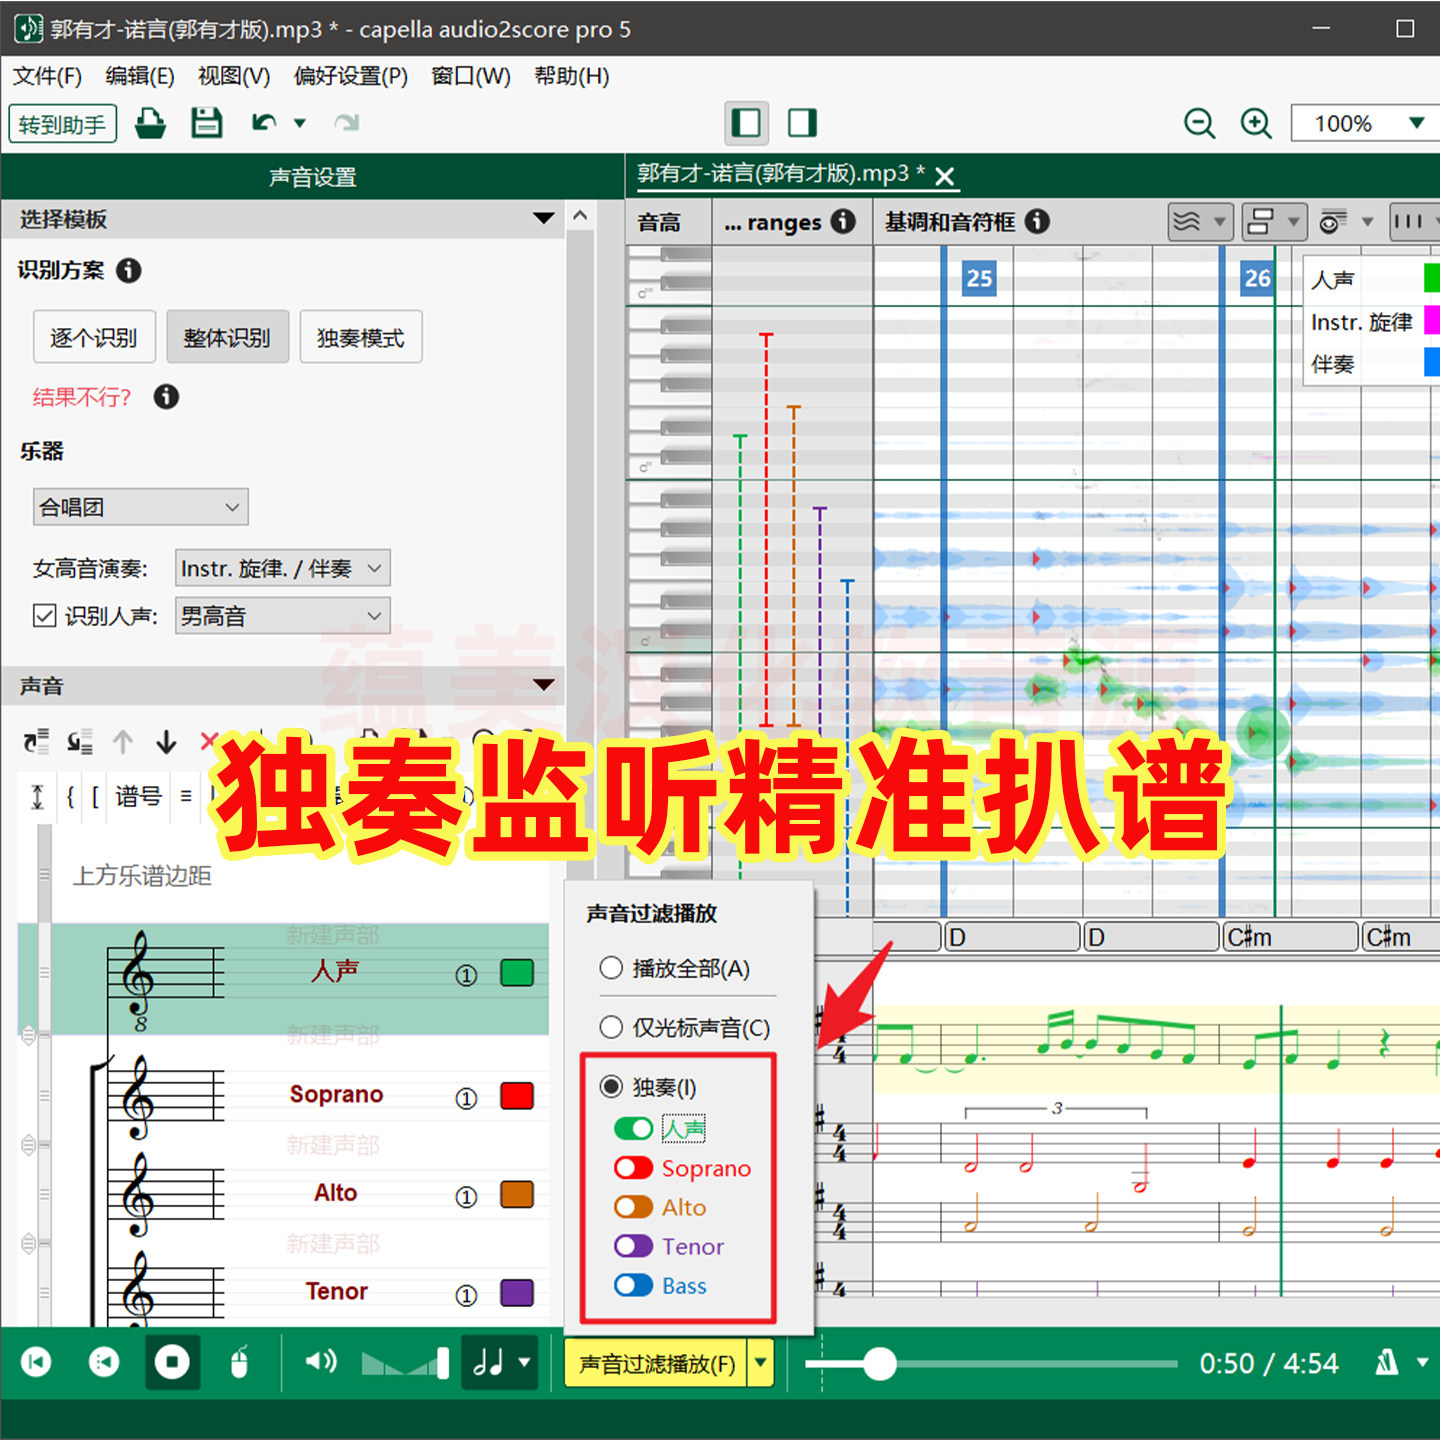1440x1440 pixels.
Task: Open the undo history dropdown arrow
Action: (299, 123)
